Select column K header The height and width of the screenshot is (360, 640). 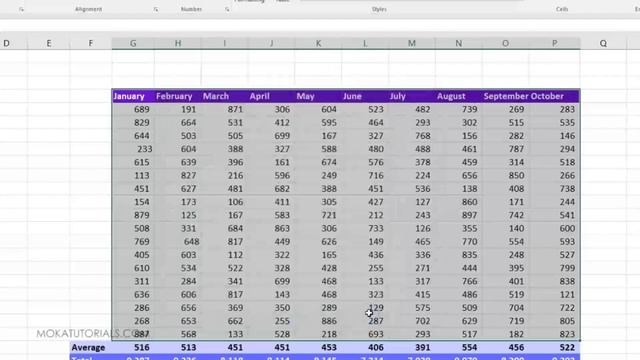click(318, 43)
